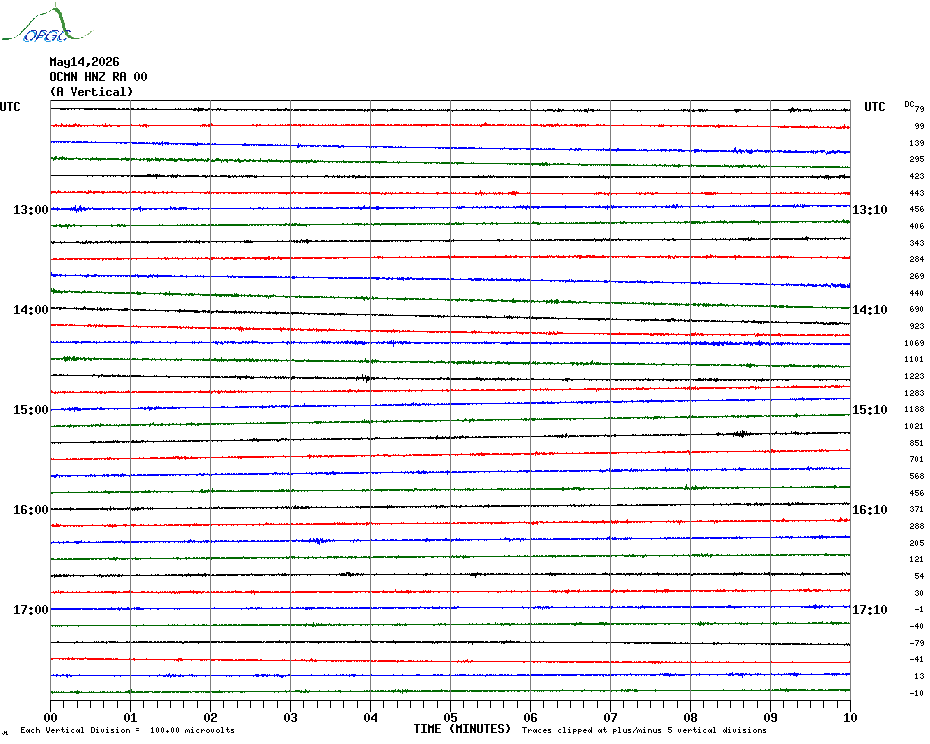Click the 14:00 time label on left
930x744 pixels.
coord(31,310)
